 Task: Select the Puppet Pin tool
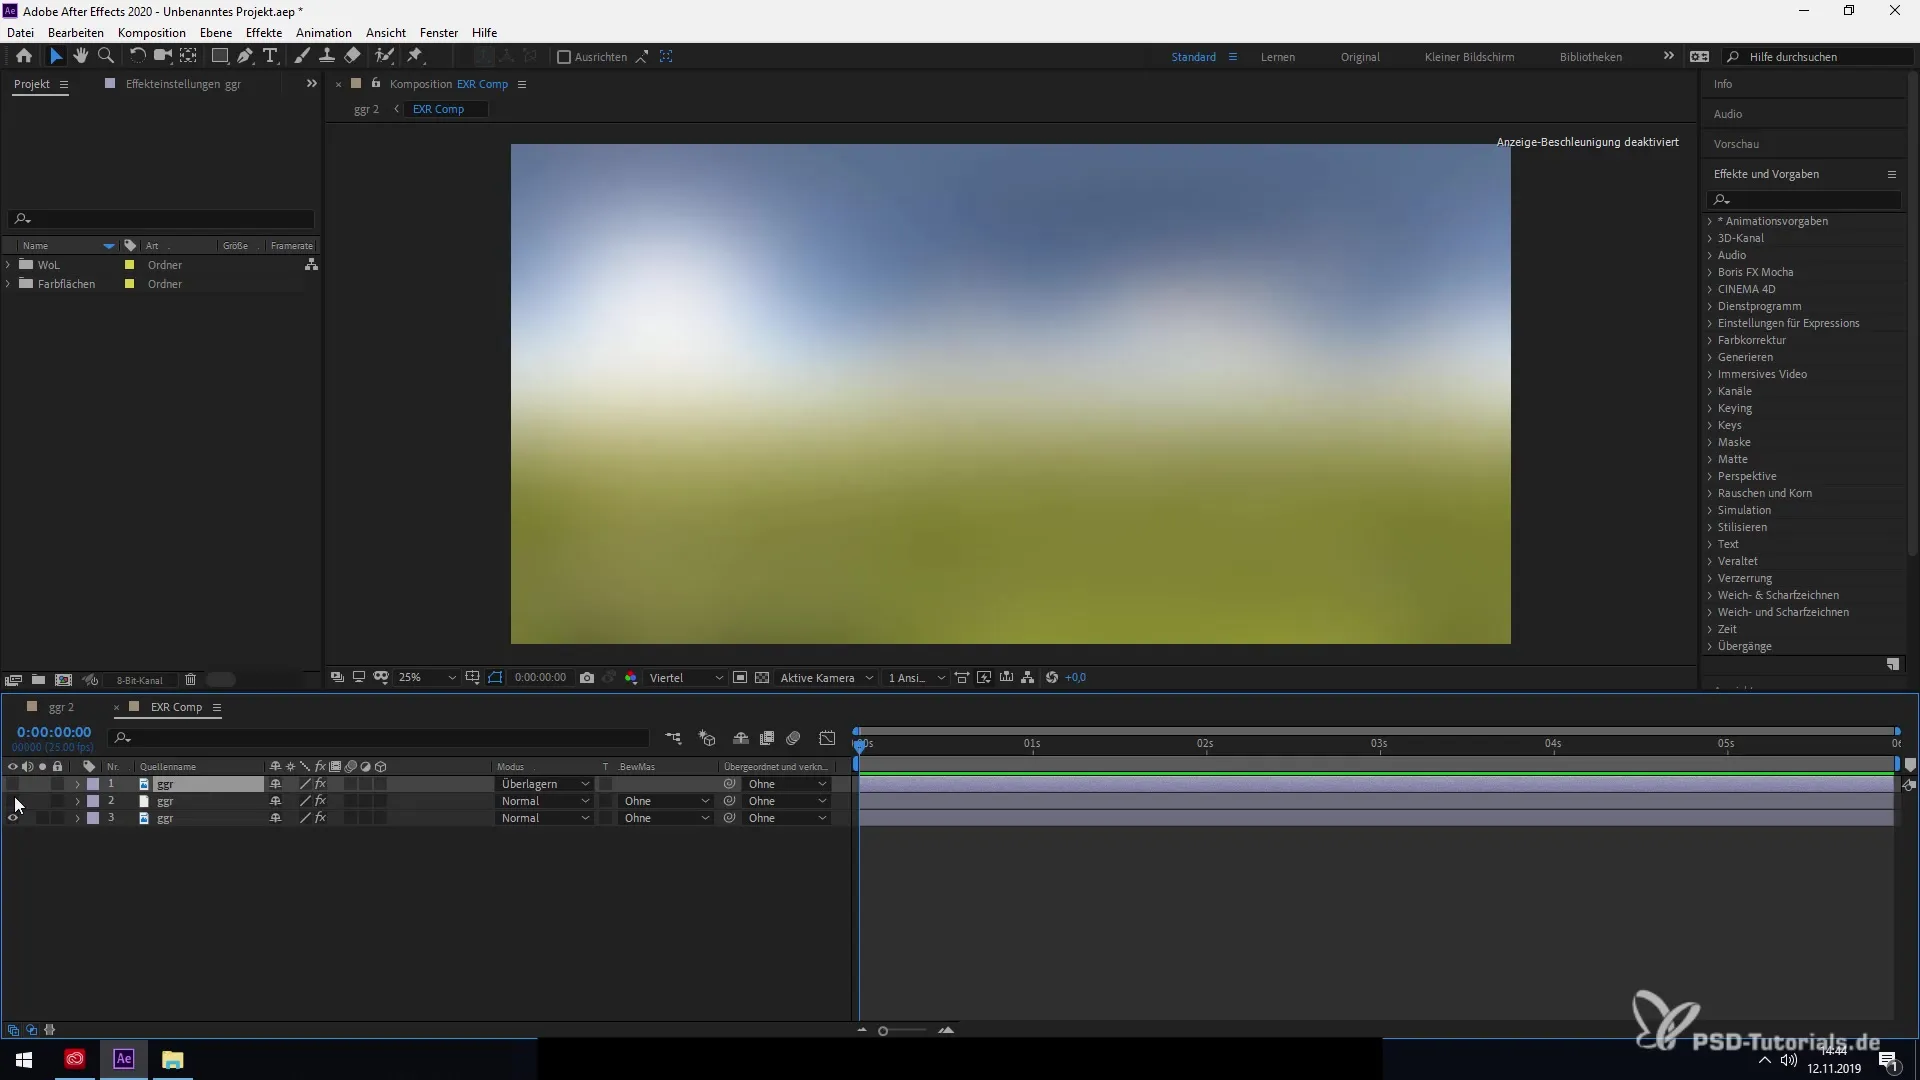[x=415, y=56]
